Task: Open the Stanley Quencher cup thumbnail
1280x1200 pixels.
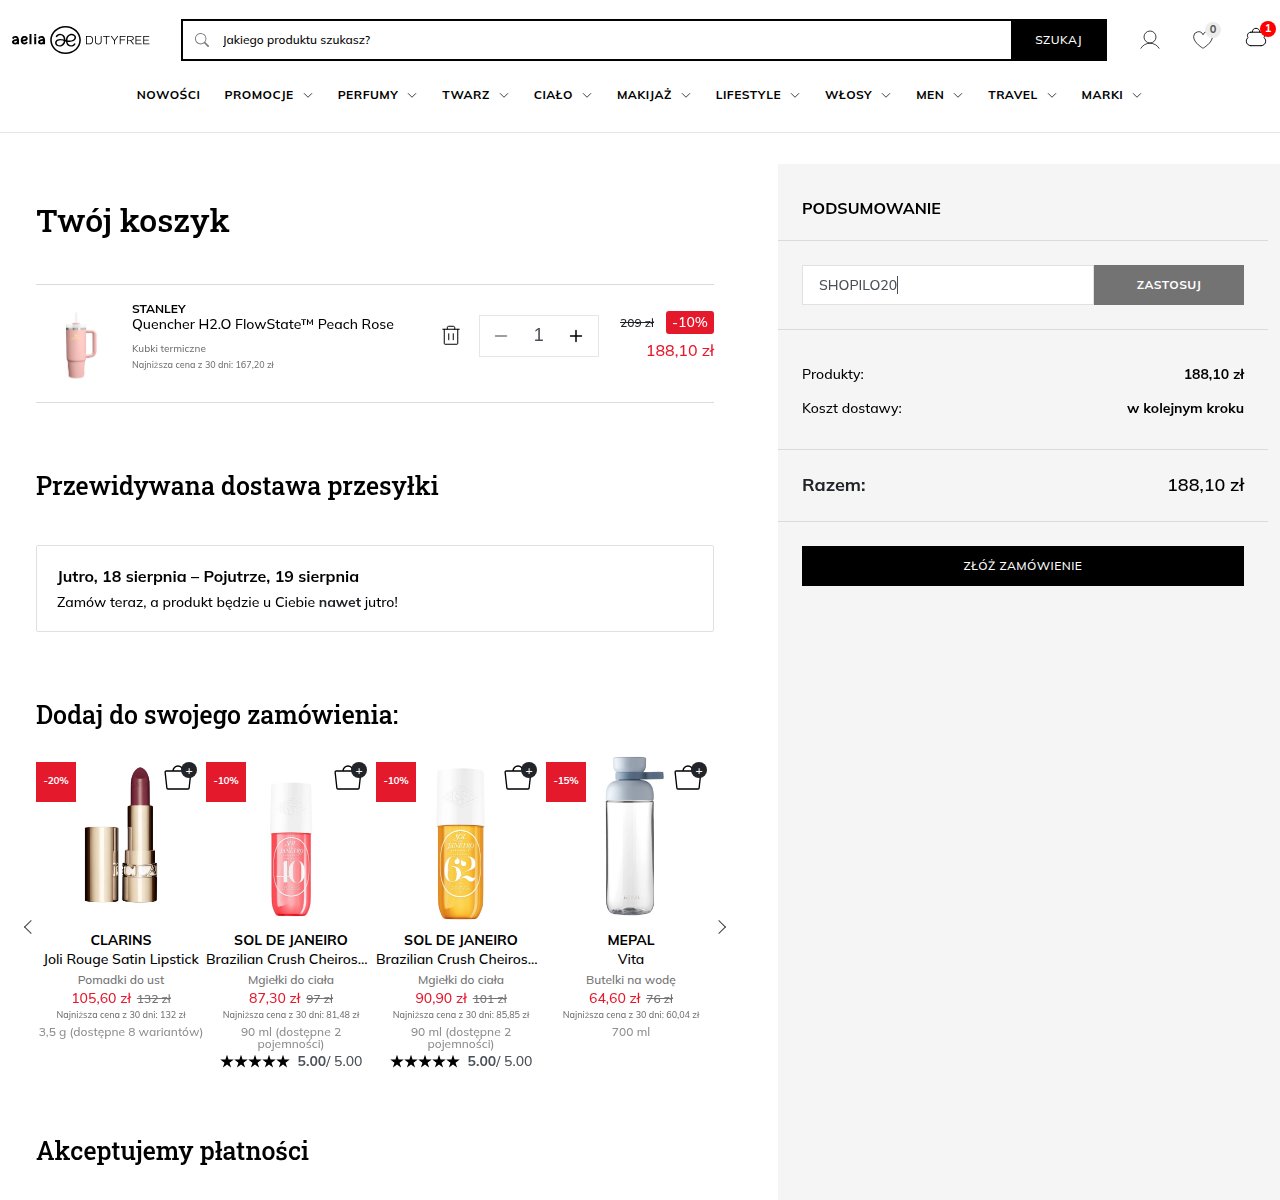Action: coord(80,345)
